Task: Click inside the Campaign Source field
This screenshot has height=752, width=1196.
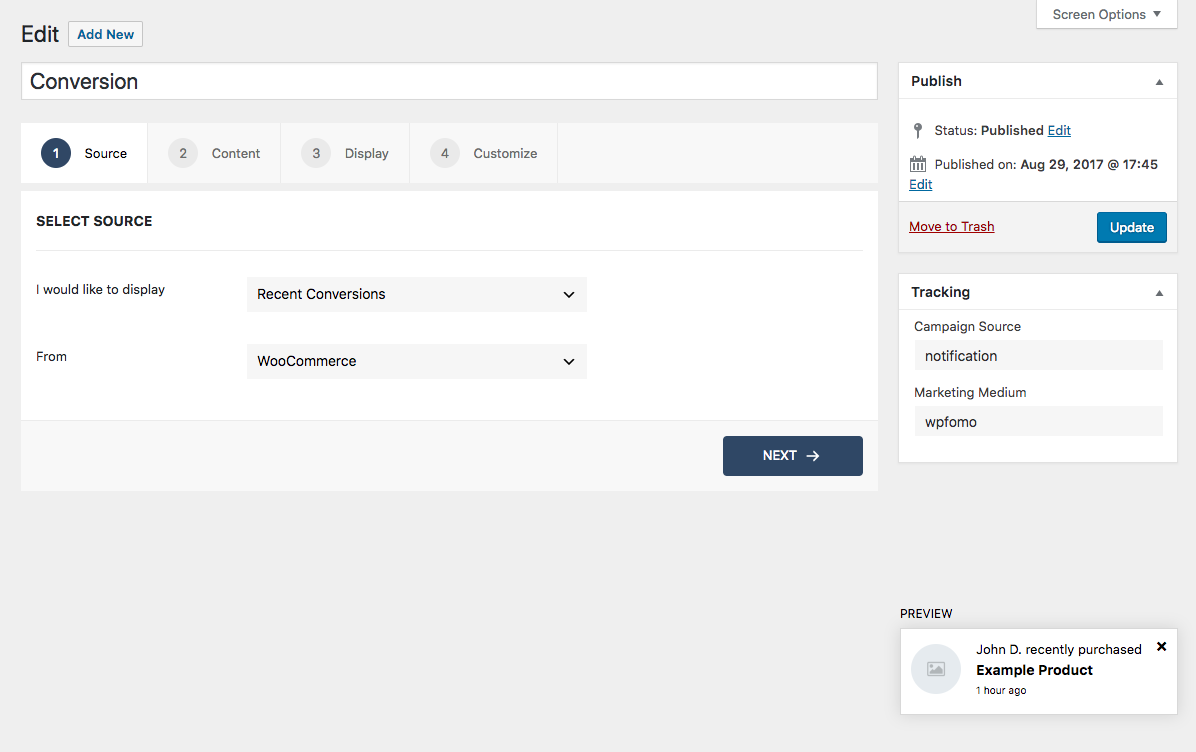Action: [x=1038, y=355]
